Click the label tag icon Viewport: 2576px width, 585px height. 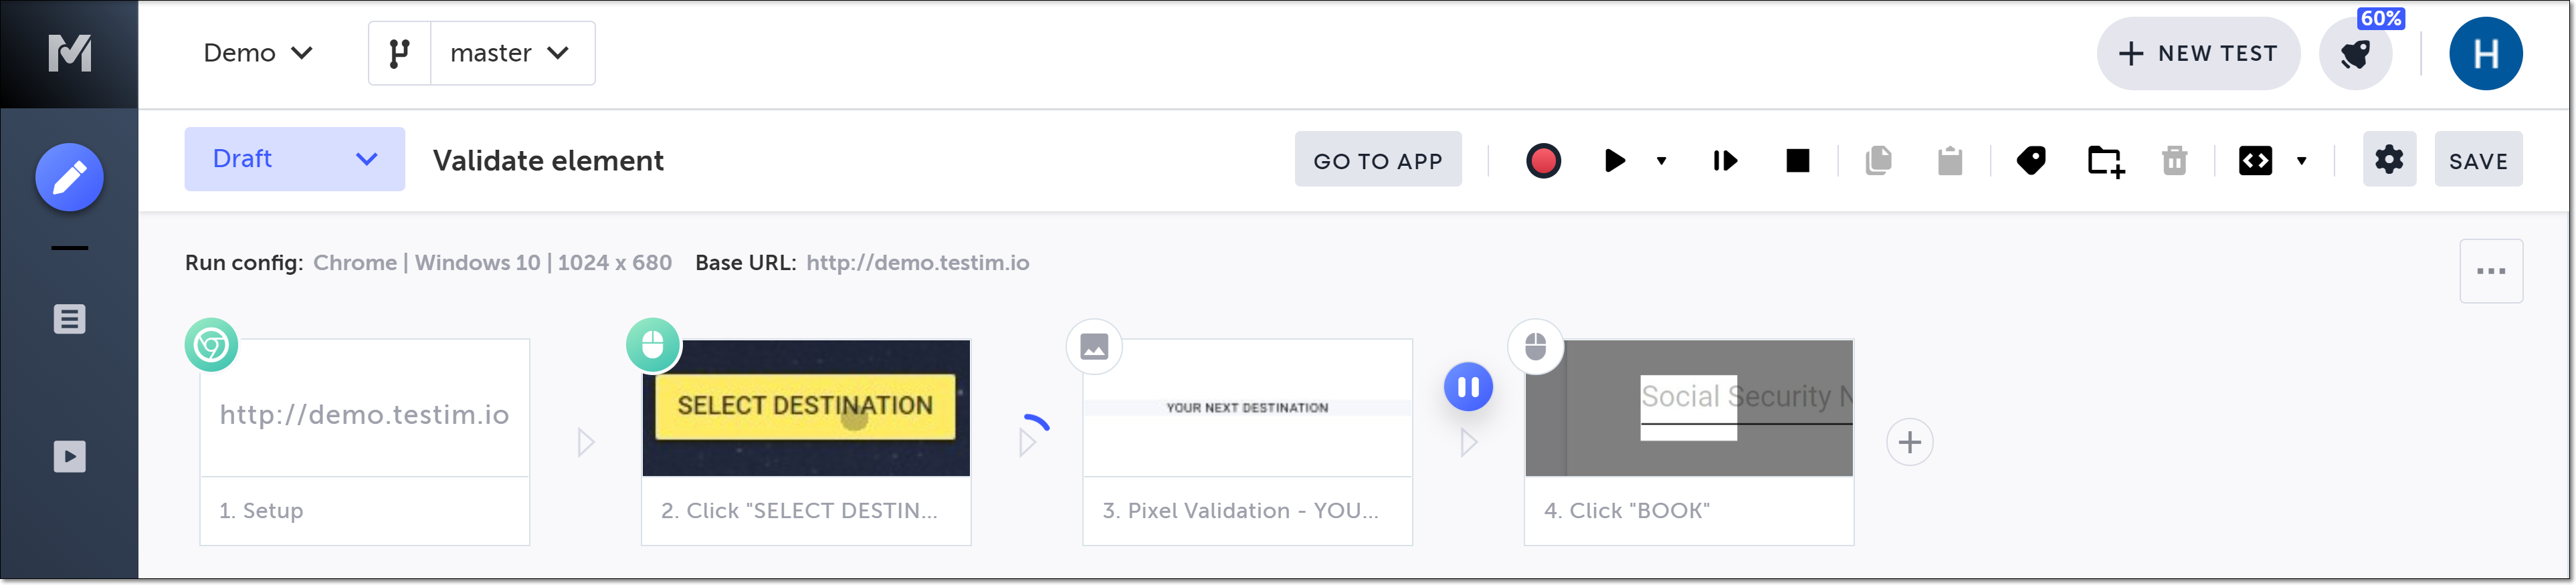click(2031, 160)
